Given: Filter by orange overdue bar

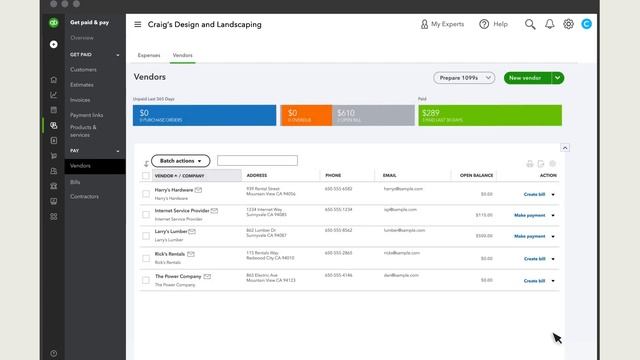Looking at the screenshot, I should point(306,116).
